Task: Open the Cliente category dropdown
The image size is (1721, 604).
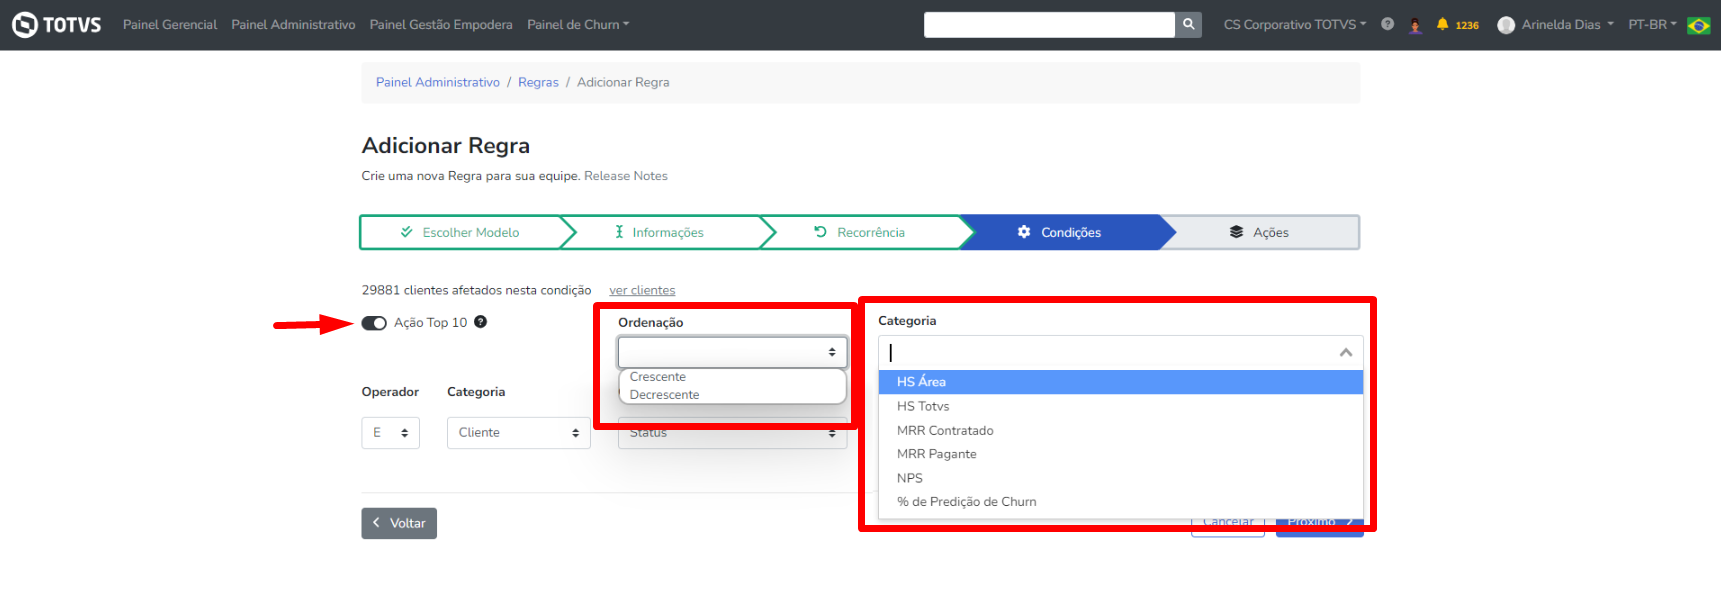Action: click(x=518, y=433)
